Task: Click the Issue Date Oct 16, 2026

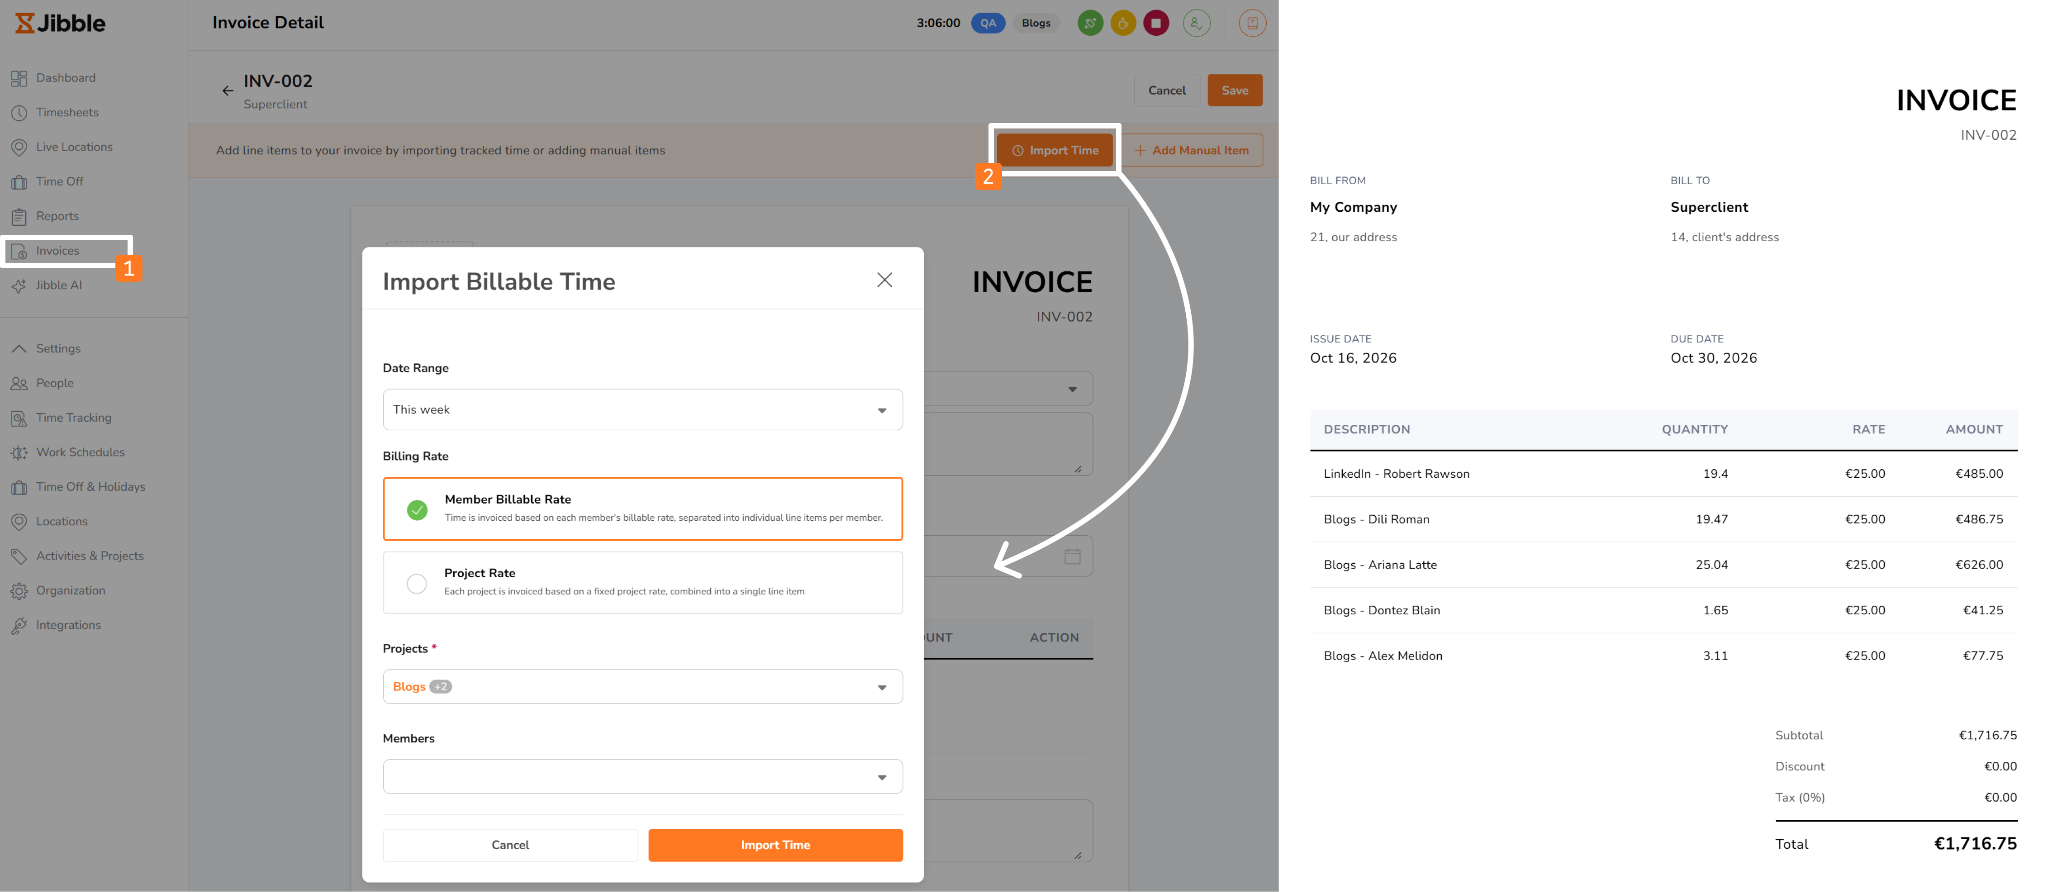Action: (1353, 358)
